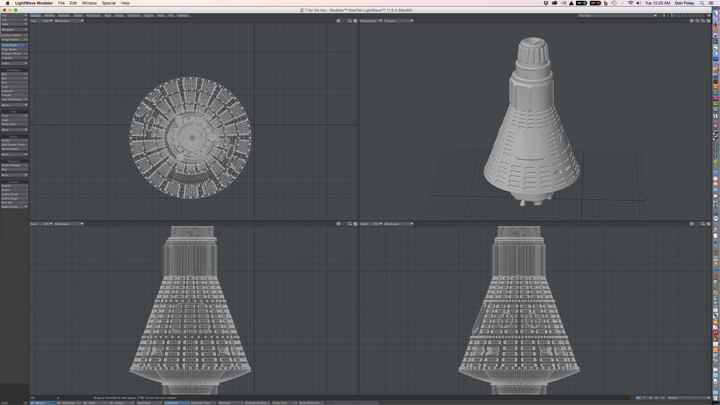Click the Wi-Fi icon in the menu bar
Viewport: 720px width, 405px height.
(x=630, y=3)
